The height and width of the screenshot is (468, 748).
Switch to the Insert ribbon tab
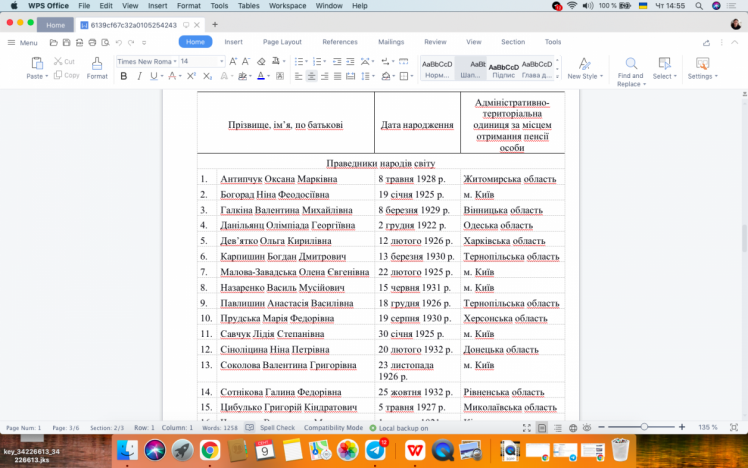coord(233,42)
